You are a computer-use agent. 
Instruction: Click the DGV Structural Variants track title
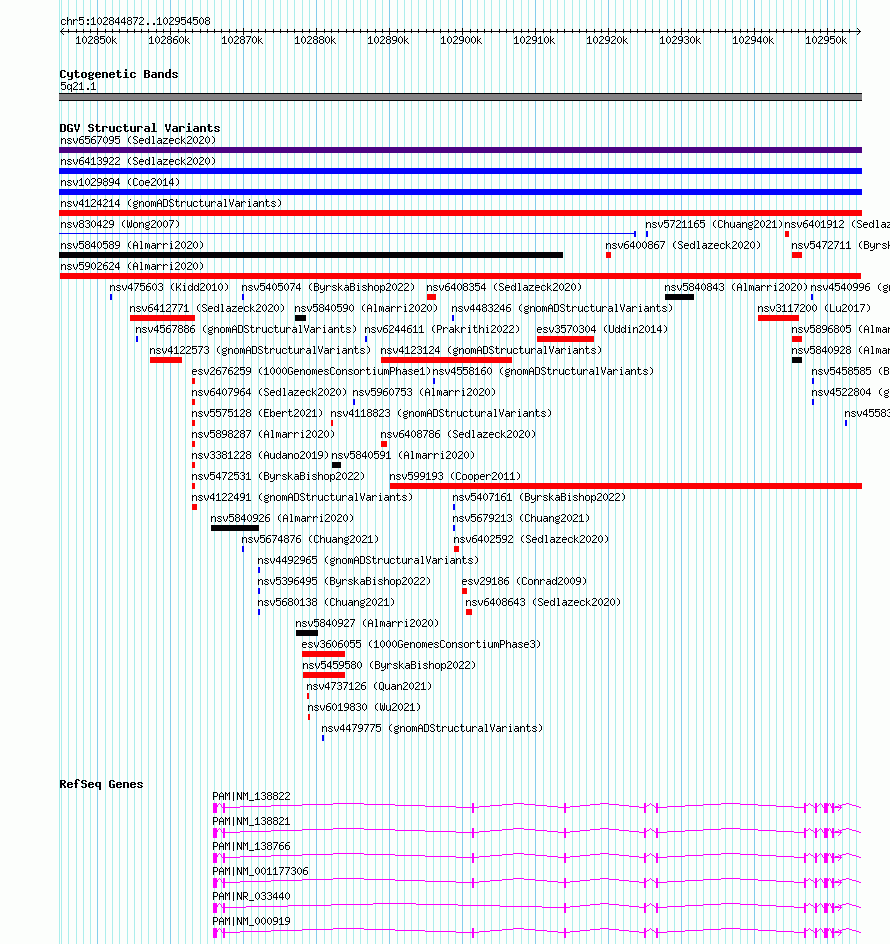click(x=140, y=128)
